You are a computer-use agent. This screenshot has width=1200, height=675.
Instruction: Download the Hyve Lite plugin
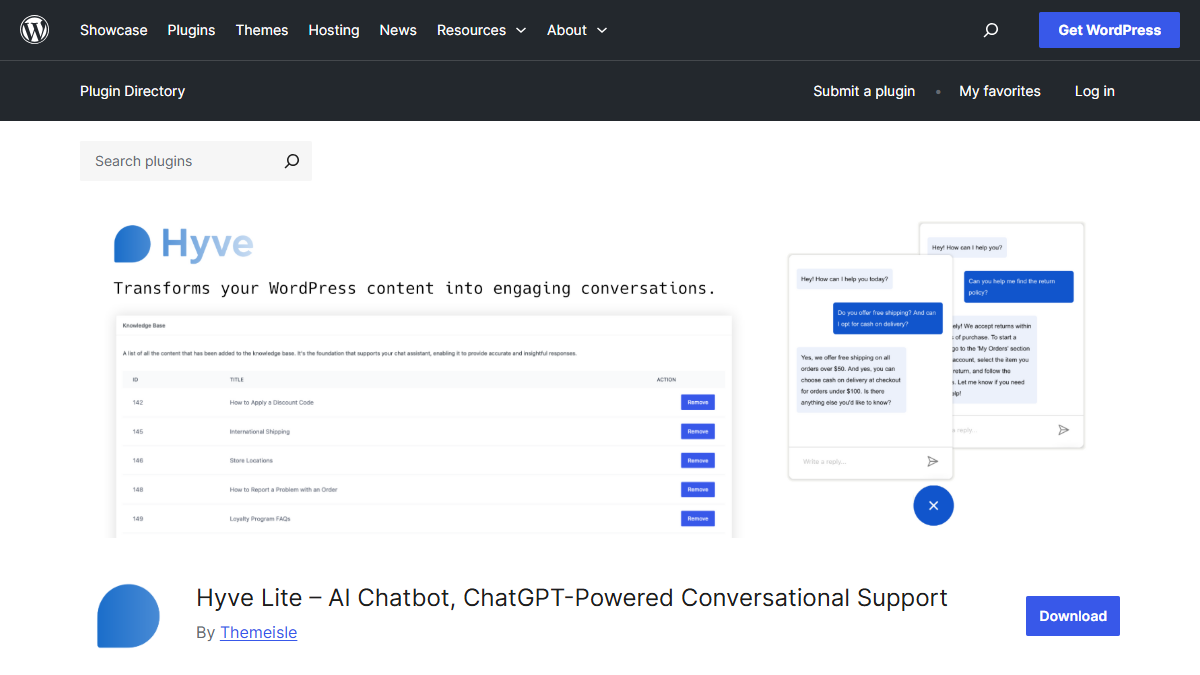[1073, 616]
